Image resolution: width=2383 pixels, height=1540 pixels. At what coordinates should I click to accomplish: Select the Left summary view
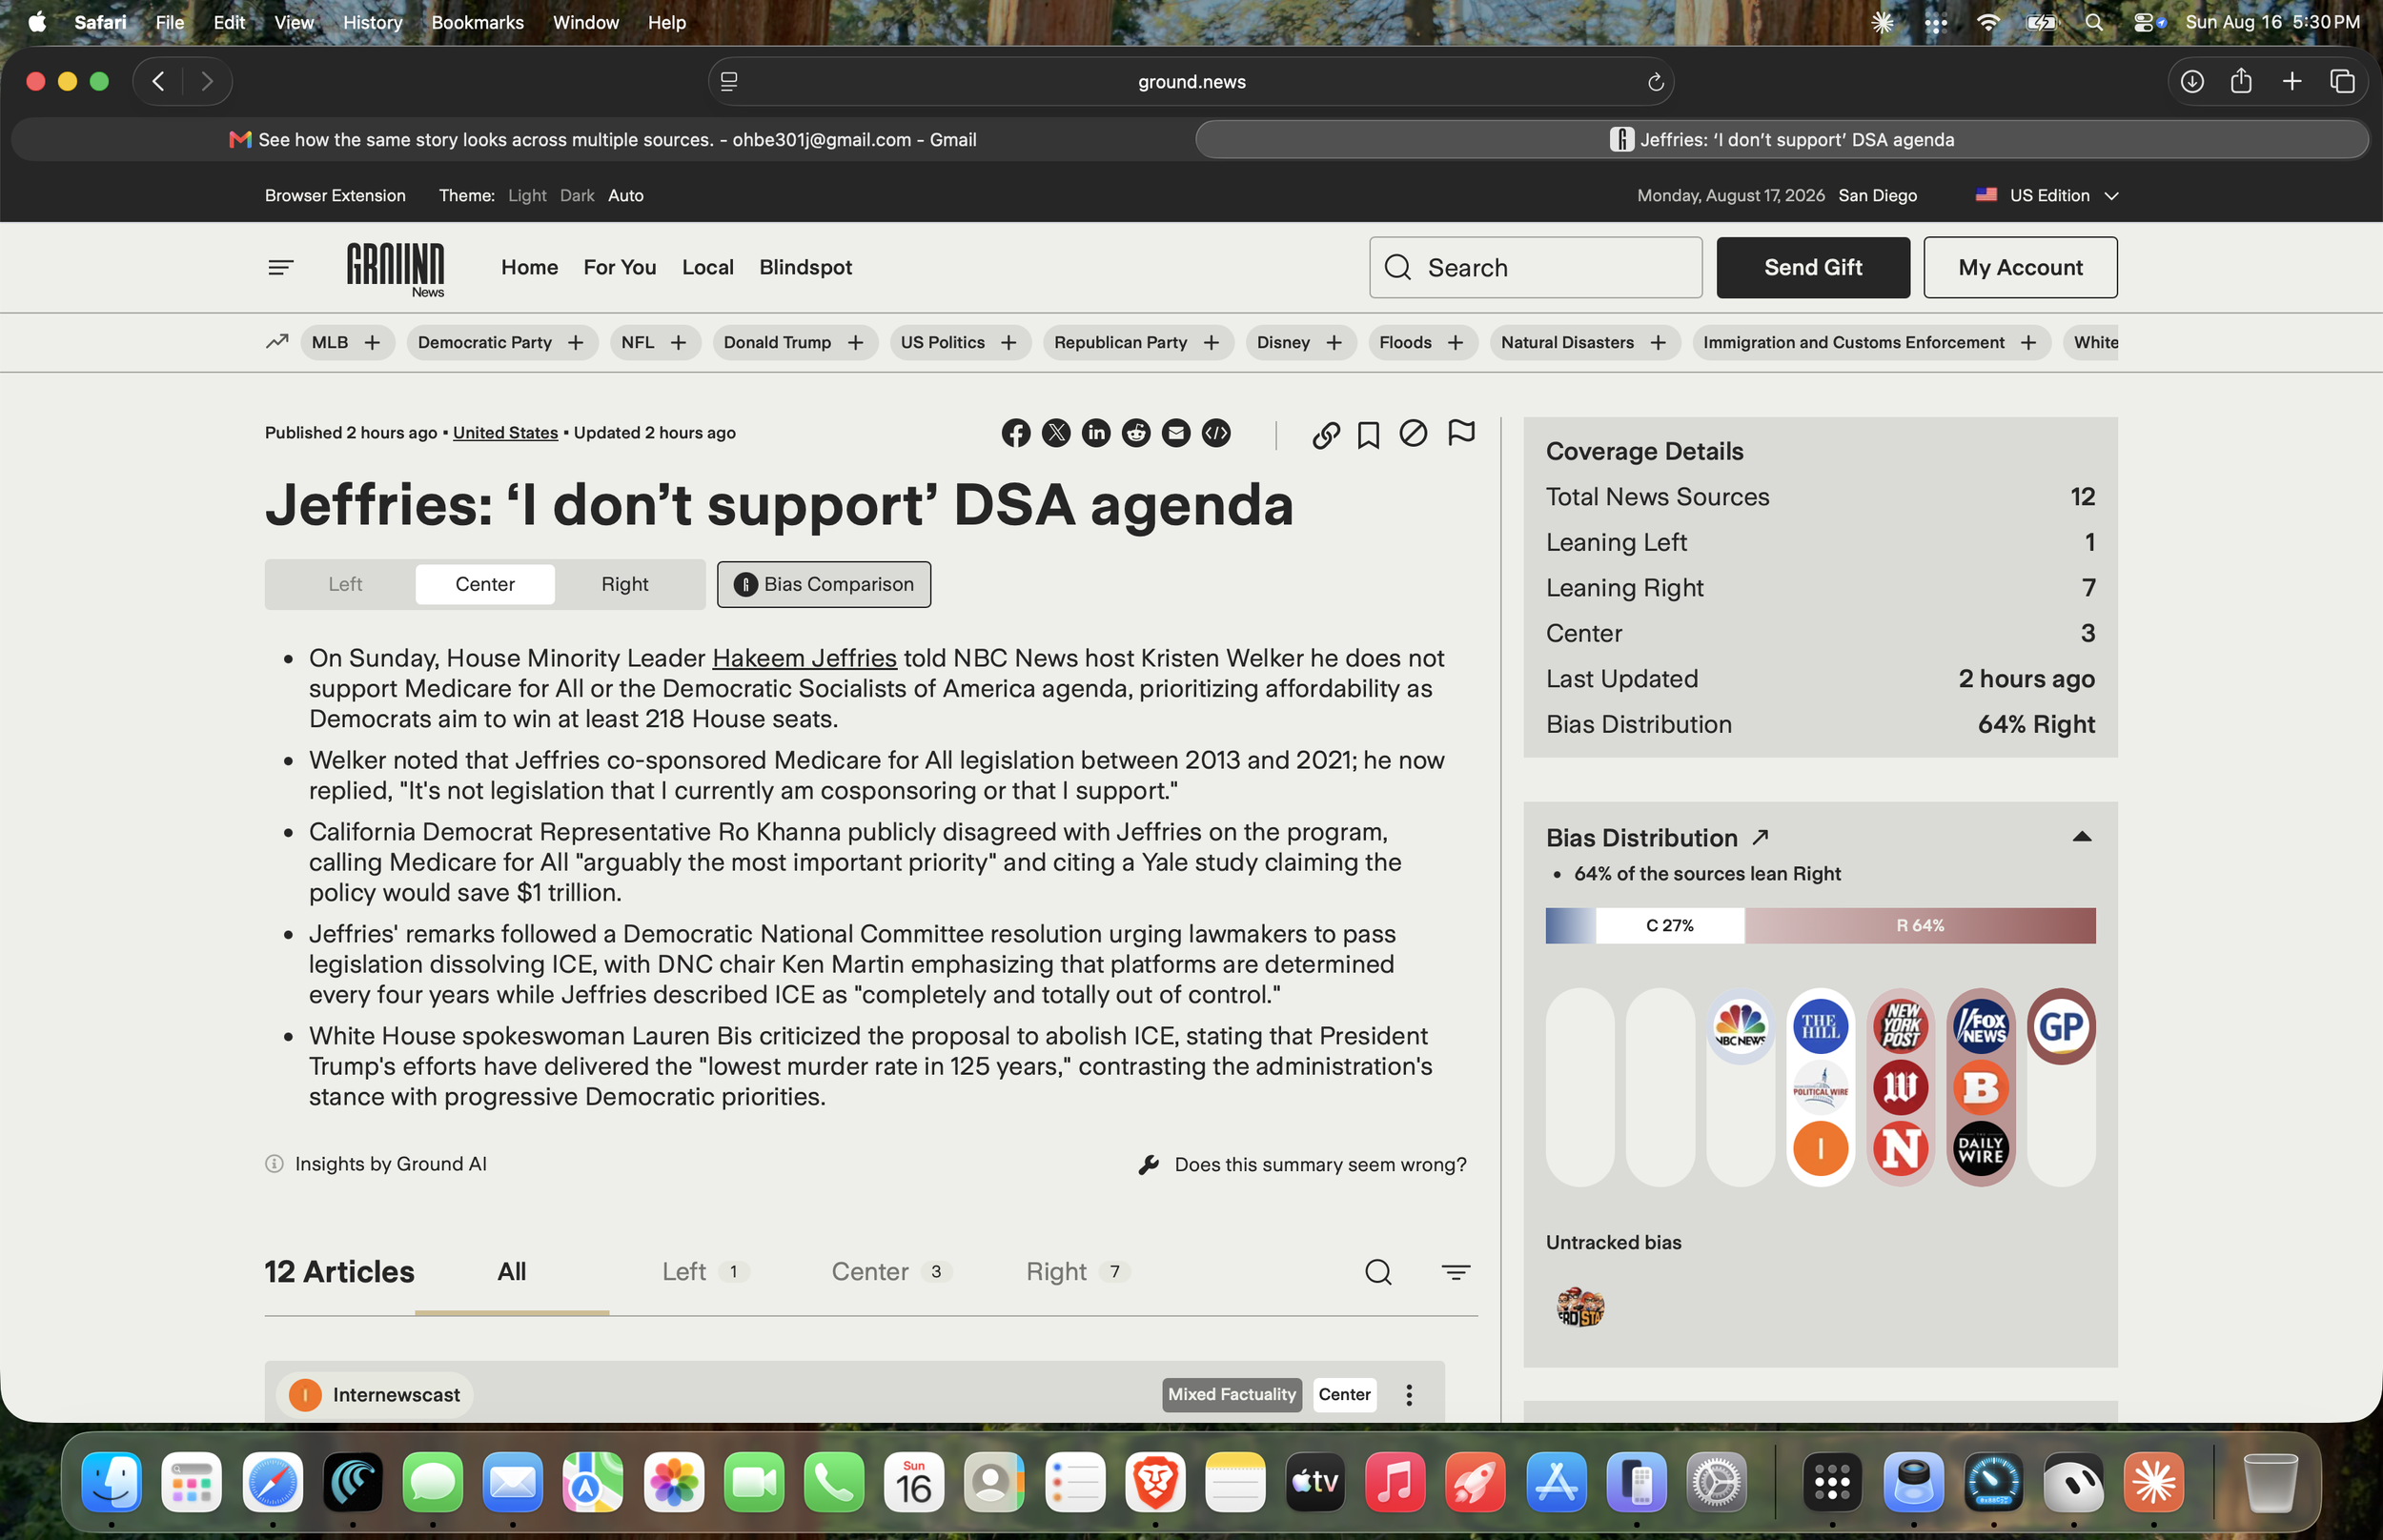click(345, 584)
